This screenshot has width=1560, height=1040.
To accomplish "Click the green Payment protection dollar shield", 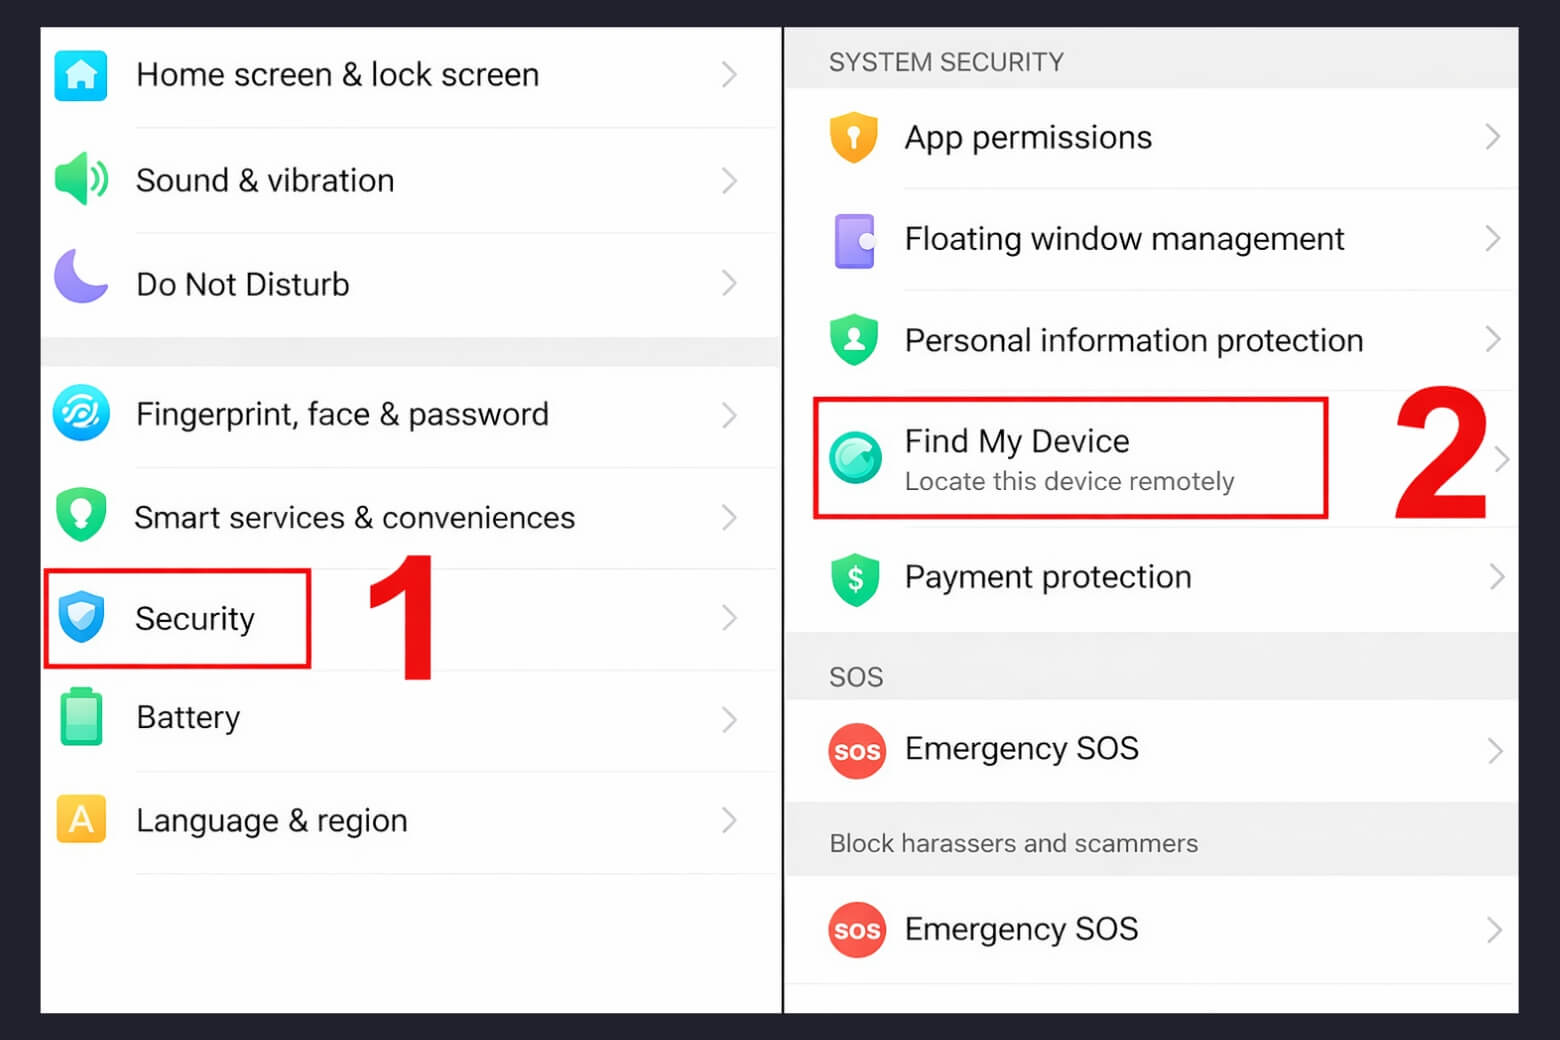I will 855,578.
